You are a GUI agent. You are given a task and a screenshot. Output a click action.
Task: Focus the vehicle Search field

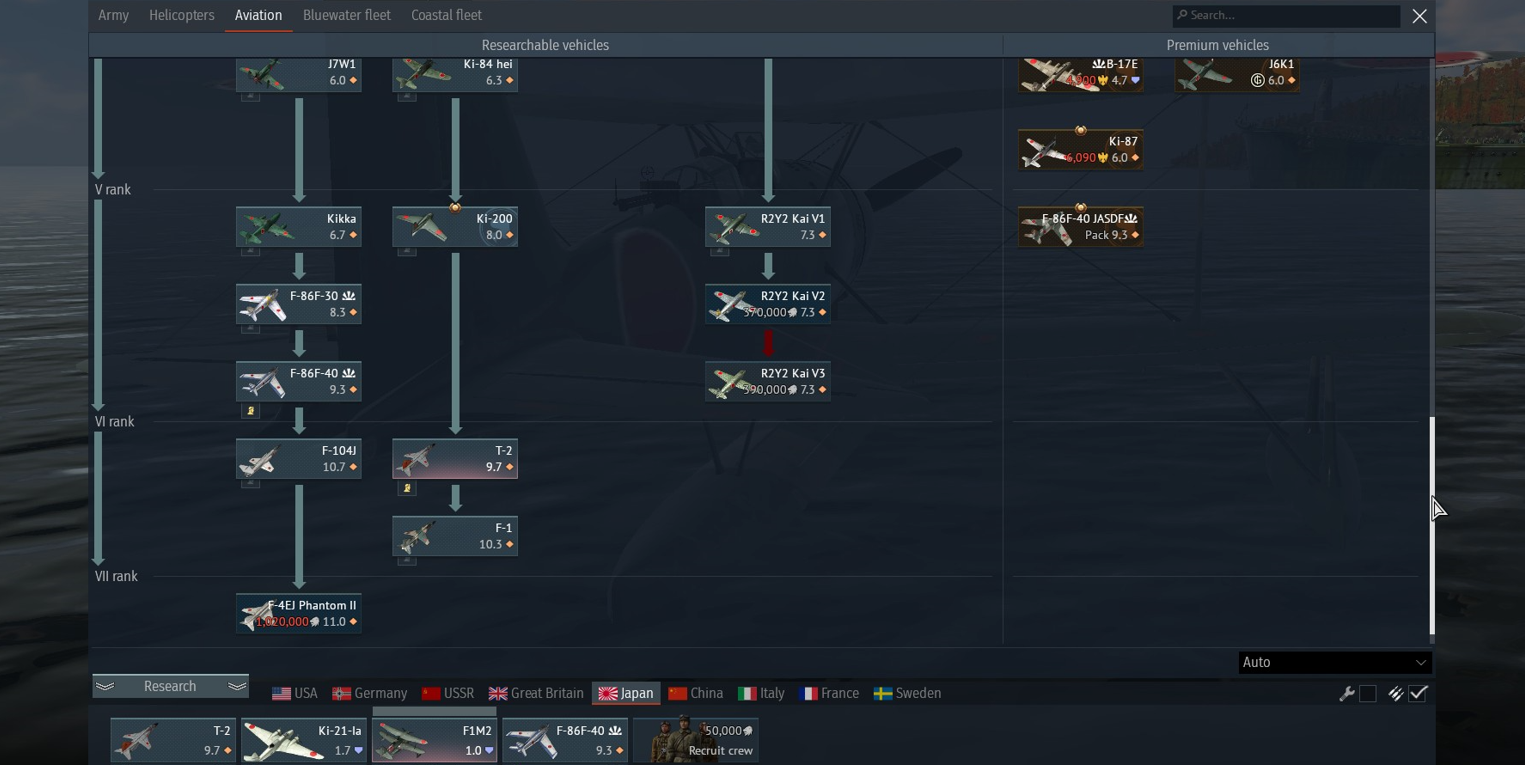coord(1286,15)
